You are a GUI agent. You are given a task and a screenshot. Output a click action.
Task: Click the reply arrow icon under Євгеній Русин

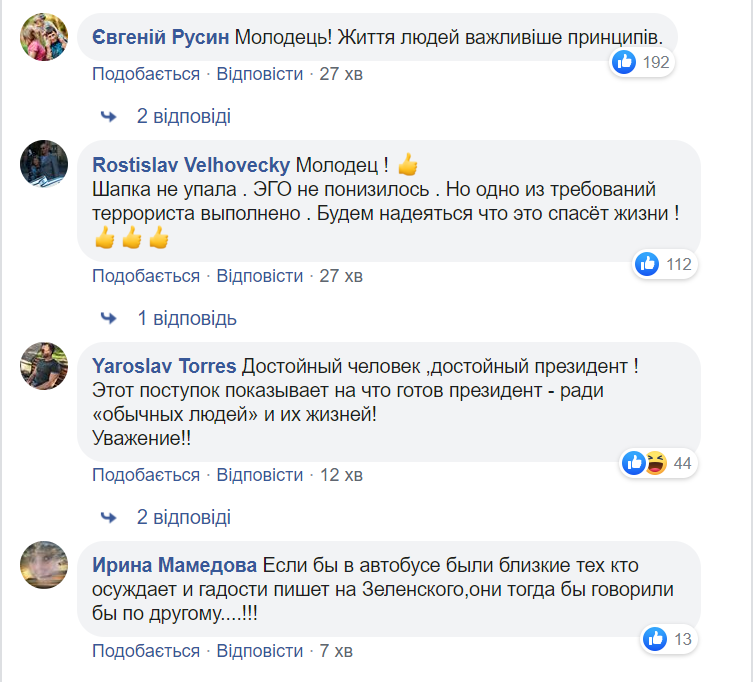[109, 117]
